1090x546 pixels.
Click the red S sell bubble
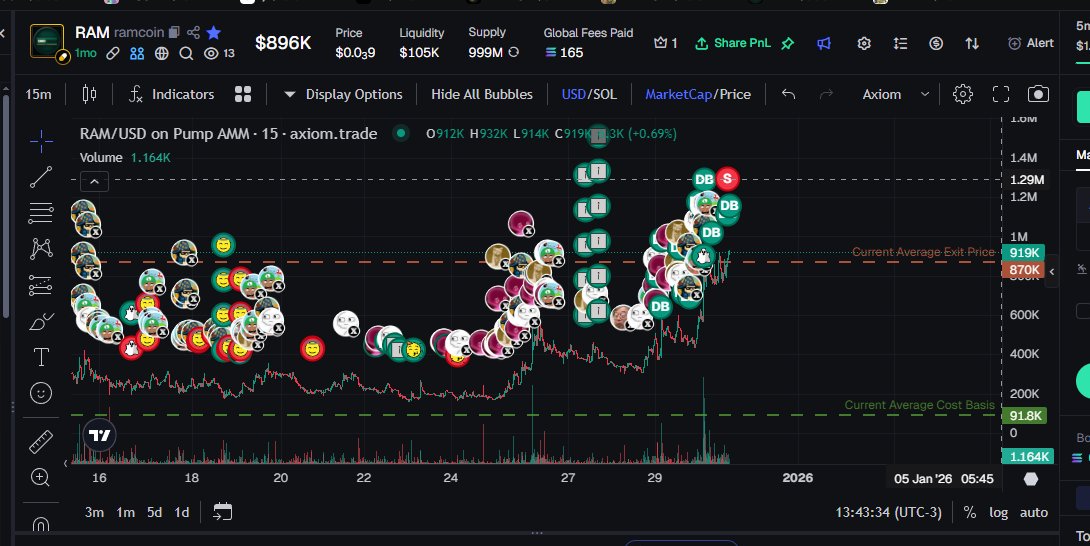point(727,179)
